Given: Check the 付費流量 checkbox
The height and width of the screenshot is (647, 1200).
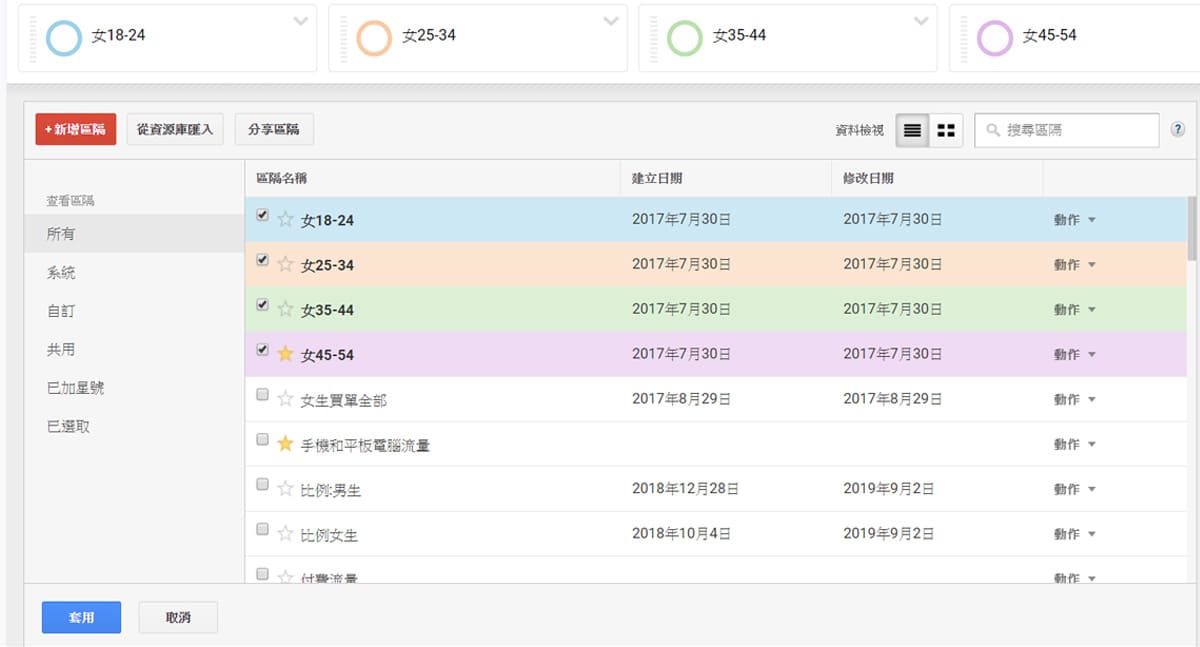Looking at the screenshot, I should click(x=262, y=574).
